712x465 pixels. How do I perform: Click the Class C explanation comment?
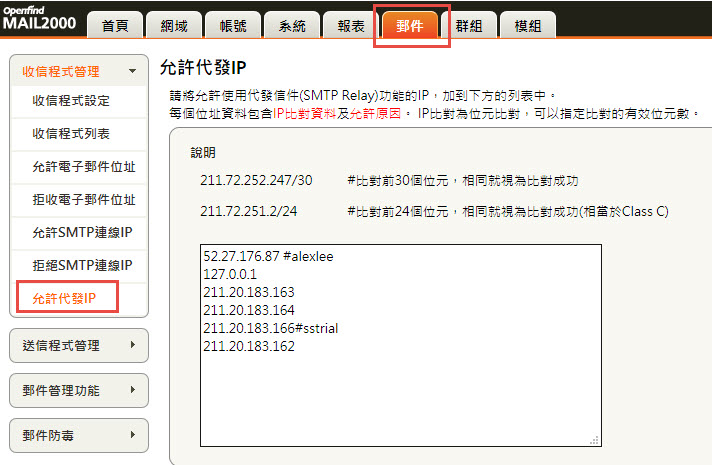pyautogui.click(x=508, y=212)
